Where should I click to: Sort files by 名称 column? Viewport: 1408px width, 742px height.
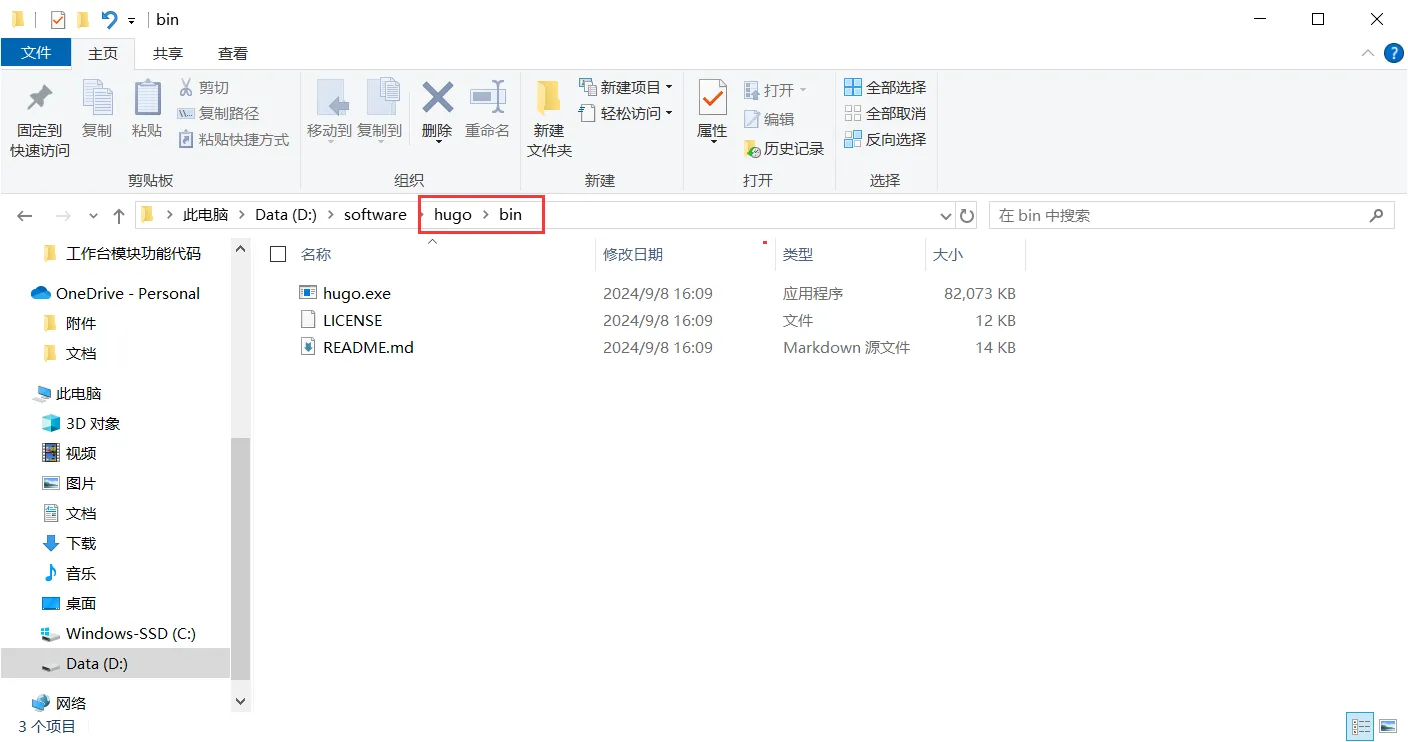click(316, 255)
